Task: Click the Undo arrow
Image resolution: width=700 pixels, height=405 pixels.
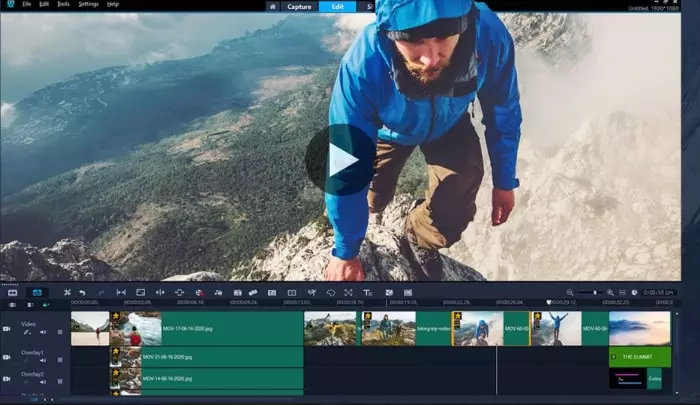Action: click(x=83, y=293)
